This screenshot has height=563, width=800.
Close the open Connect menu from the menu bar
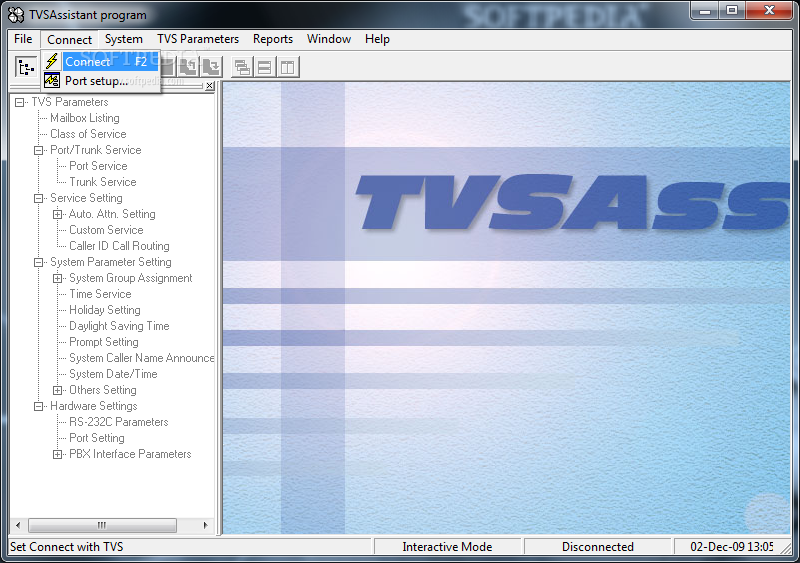(x=69, y=39)
